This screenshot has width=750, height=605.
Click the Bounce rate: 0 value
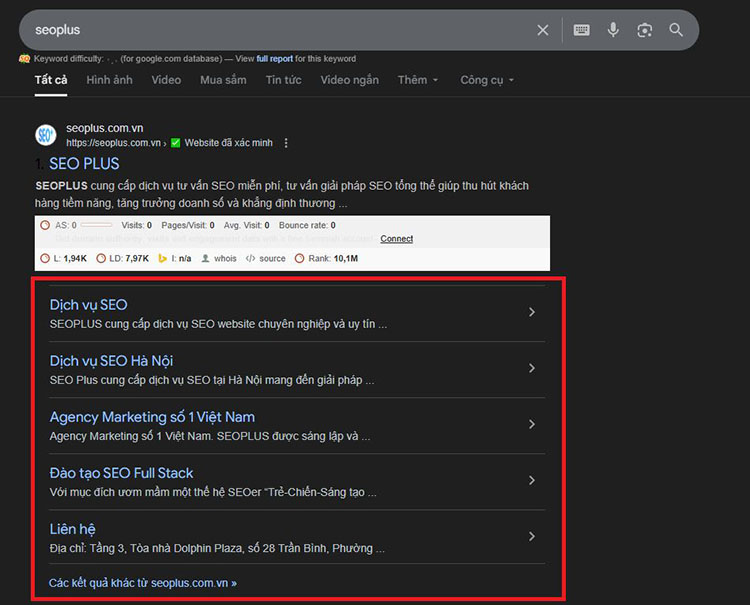307,225
